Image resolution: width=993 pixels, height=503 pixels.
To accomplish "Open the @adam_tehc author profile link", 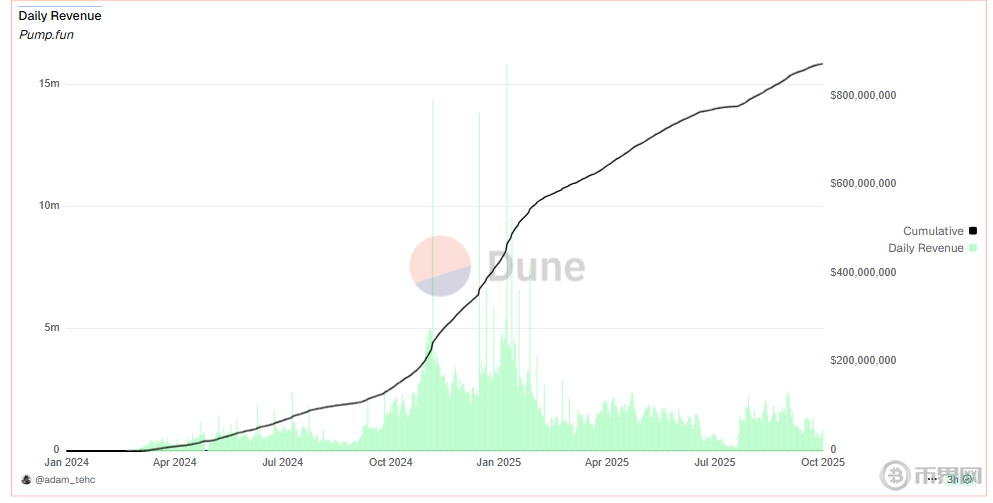I will click(x=65, y=480).
